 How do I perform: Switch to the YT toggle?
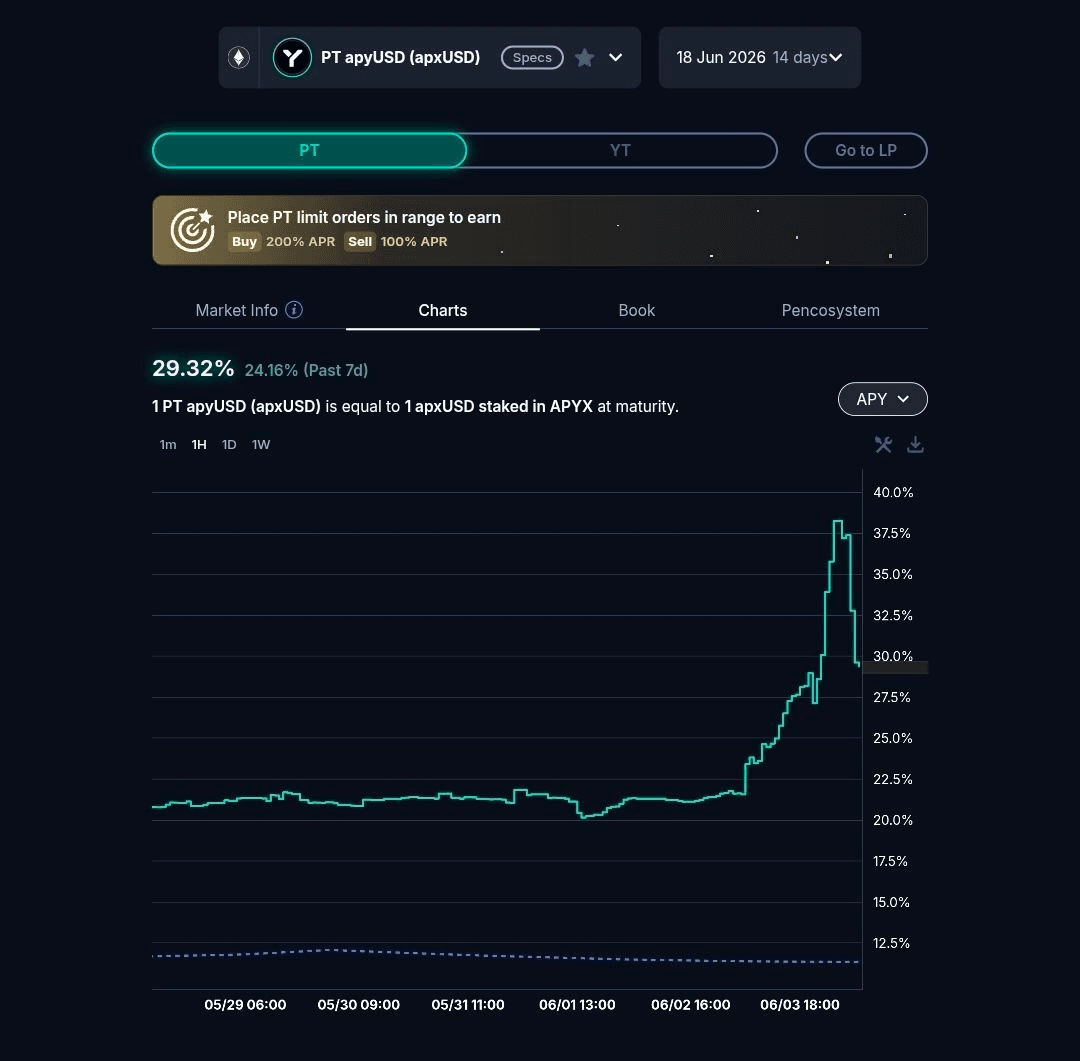pyautogui.click(x=620, y=150)
